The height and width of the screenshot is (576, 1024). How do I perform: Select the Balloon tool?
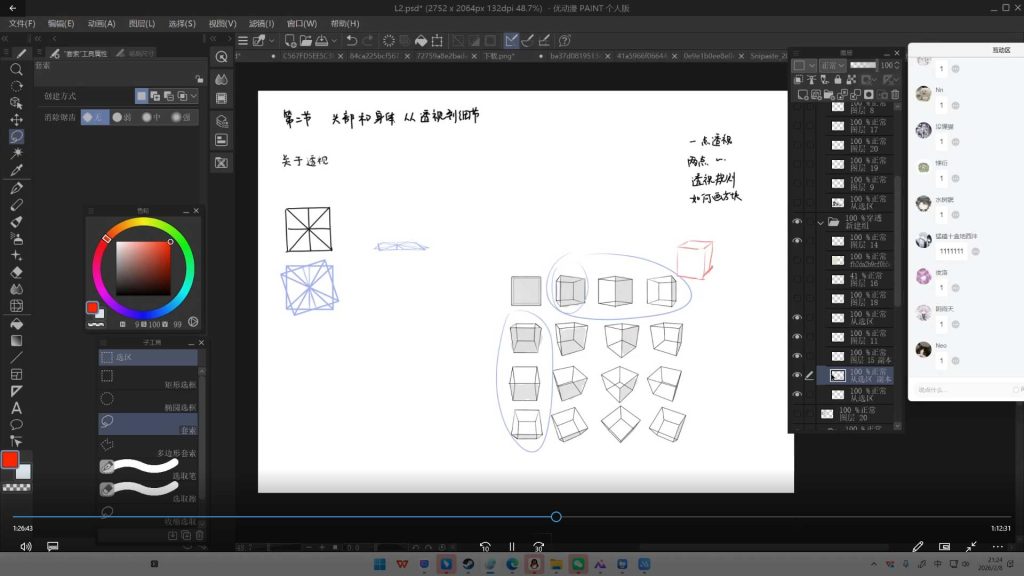[x=16, y=424]
